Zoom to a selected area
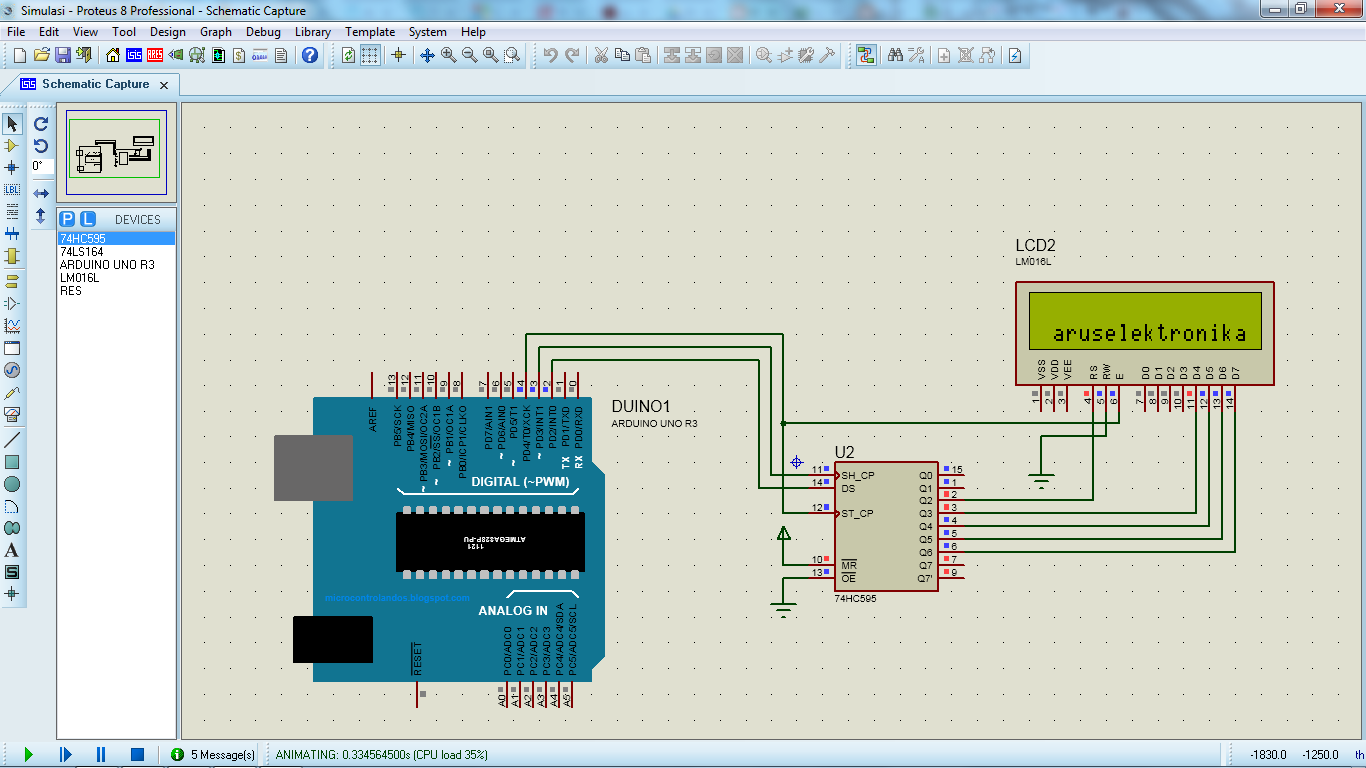The width and height of the screenshot is (1366, 768). click(x=512, y=55)
